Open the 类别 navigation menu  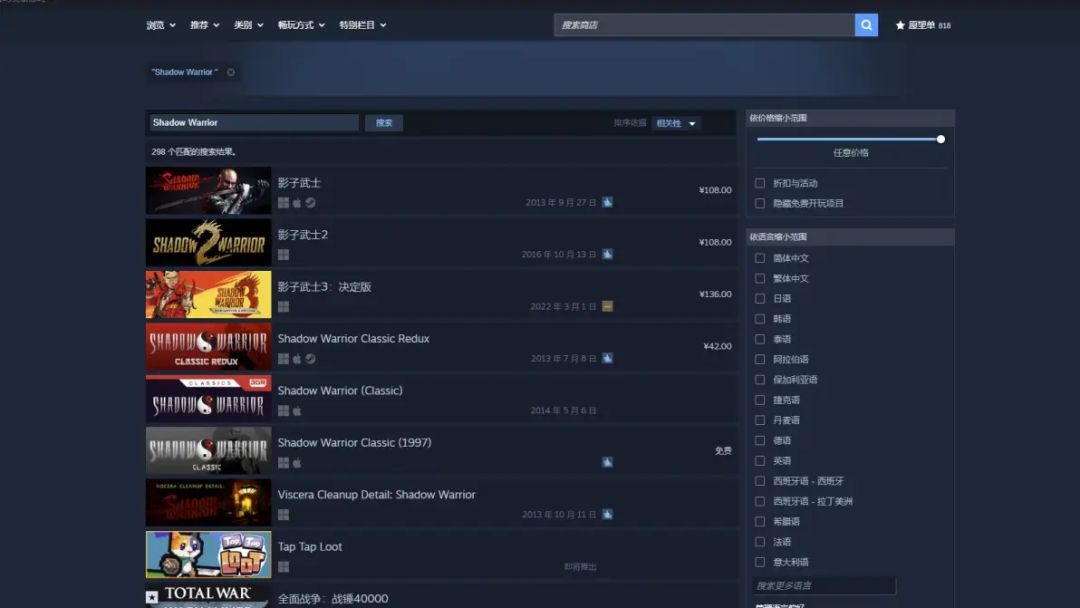click(249, 25)
